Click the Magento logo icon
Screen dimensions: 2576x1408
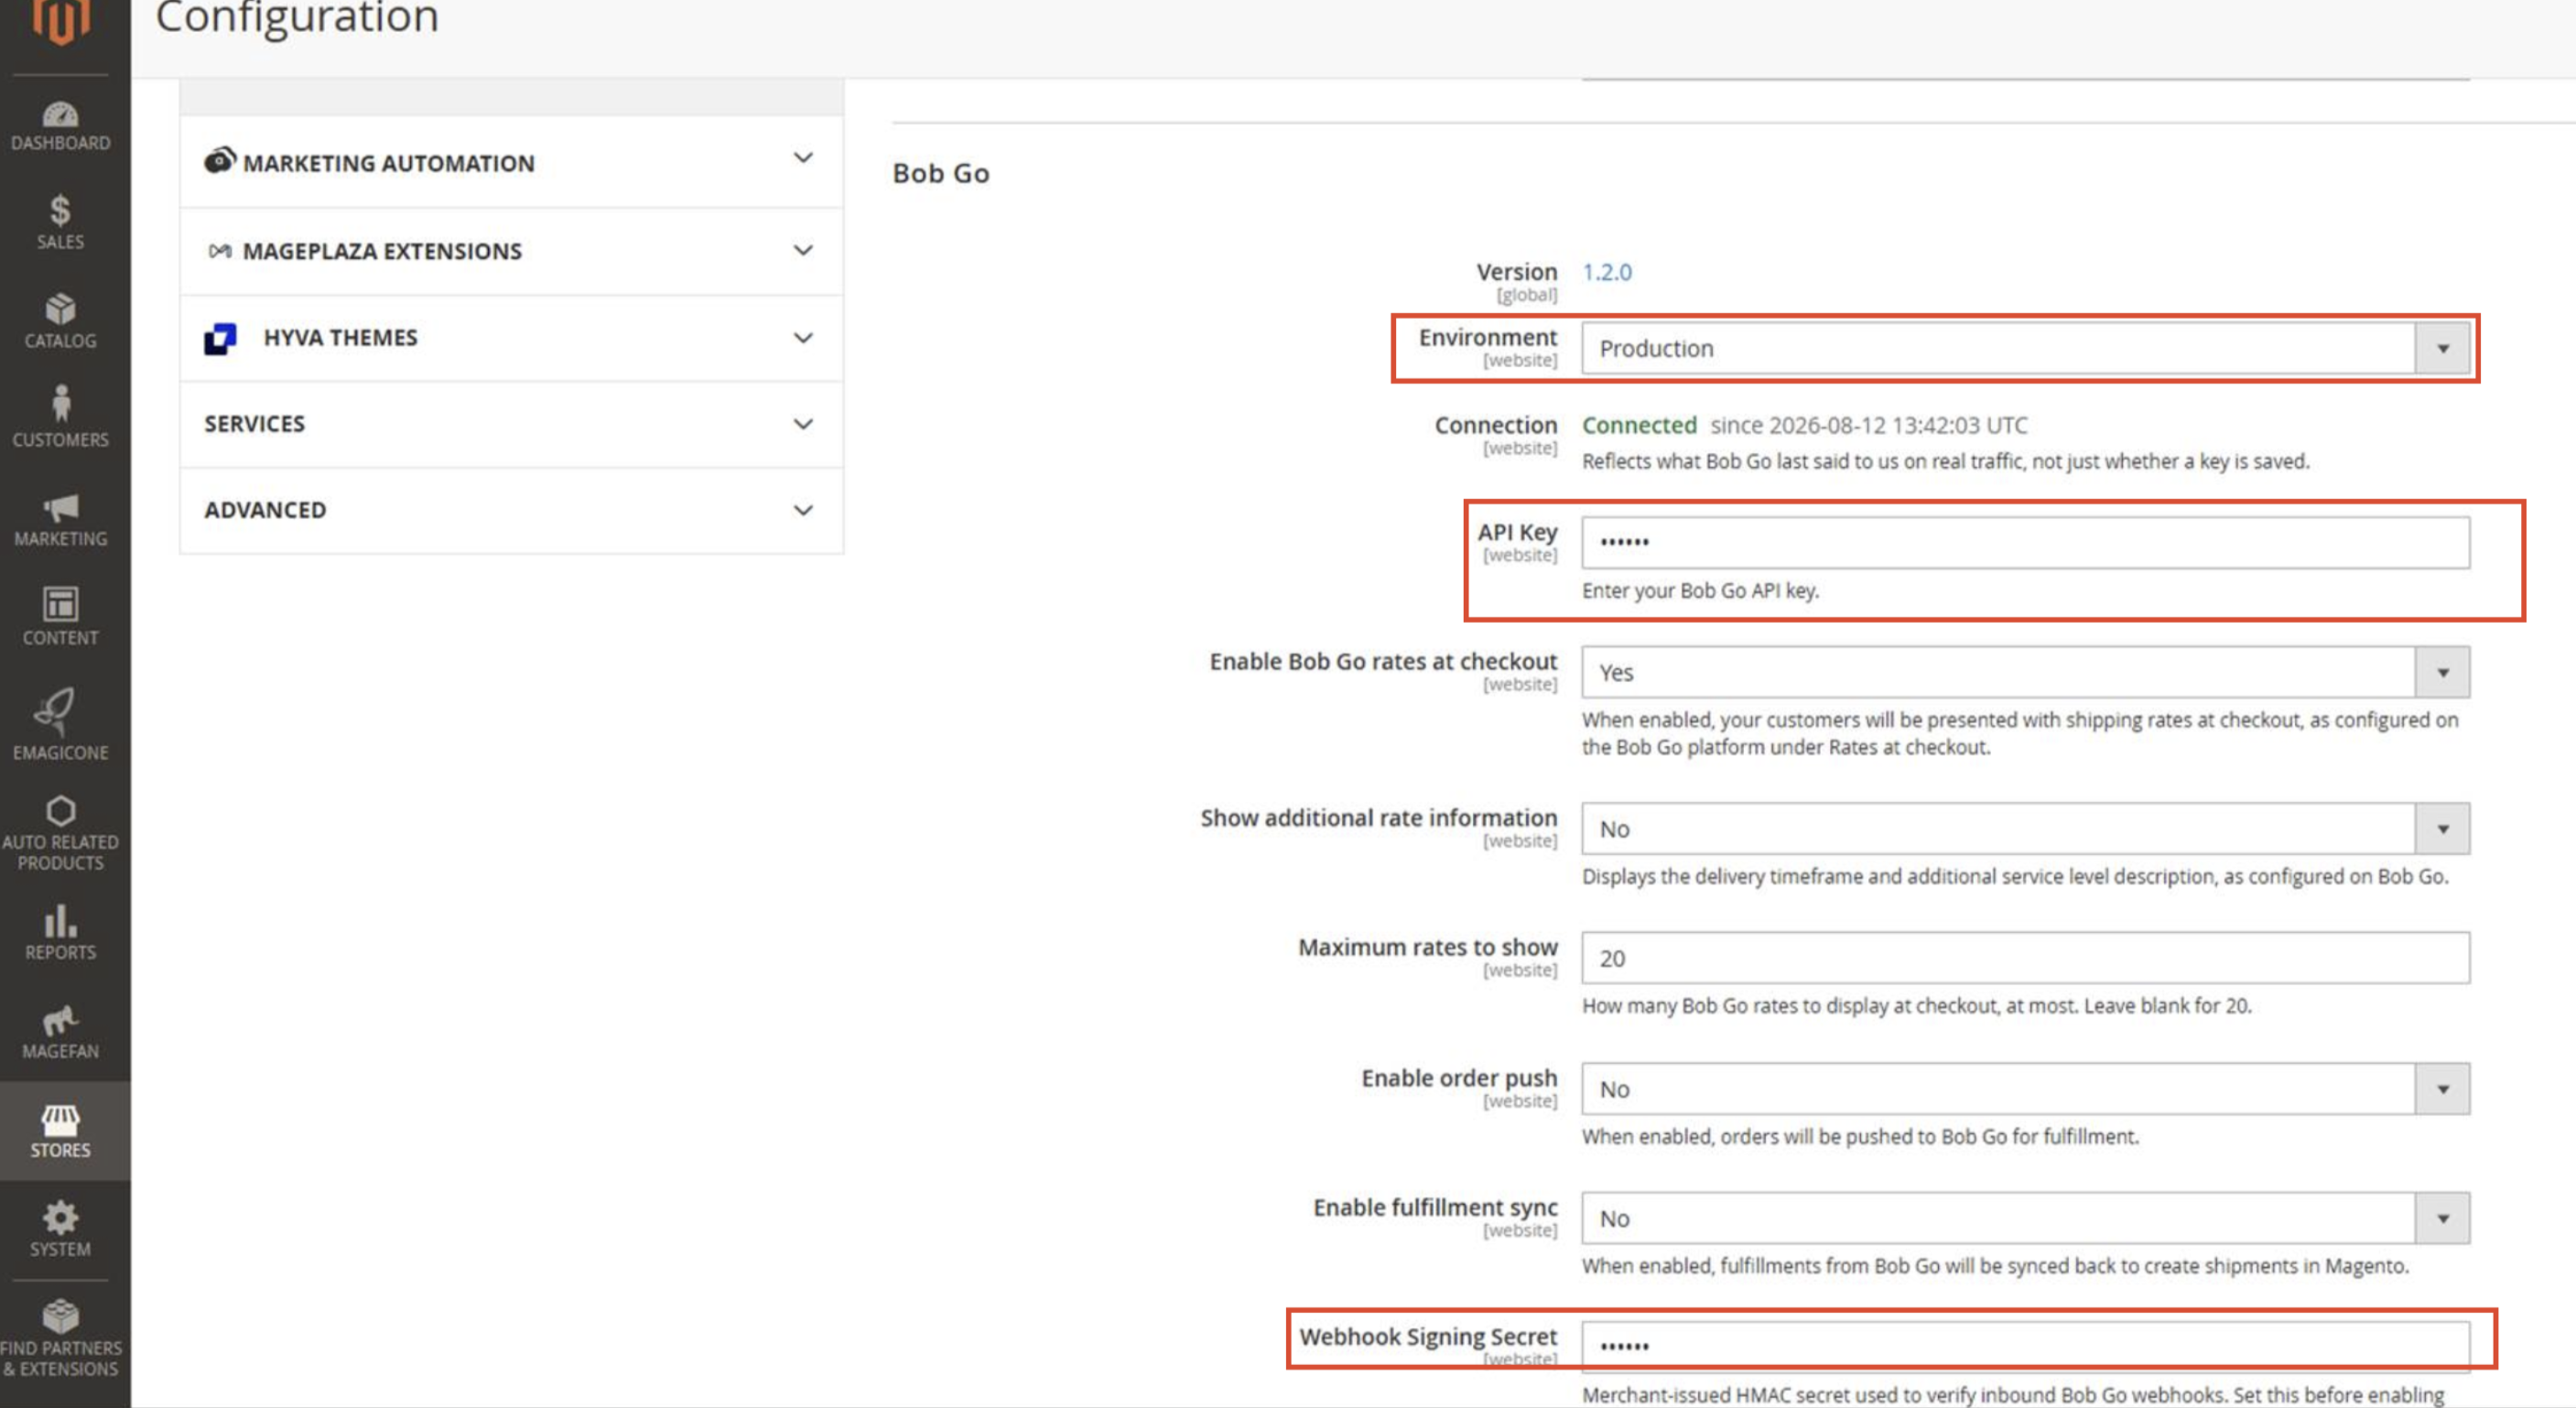[60, 20]
